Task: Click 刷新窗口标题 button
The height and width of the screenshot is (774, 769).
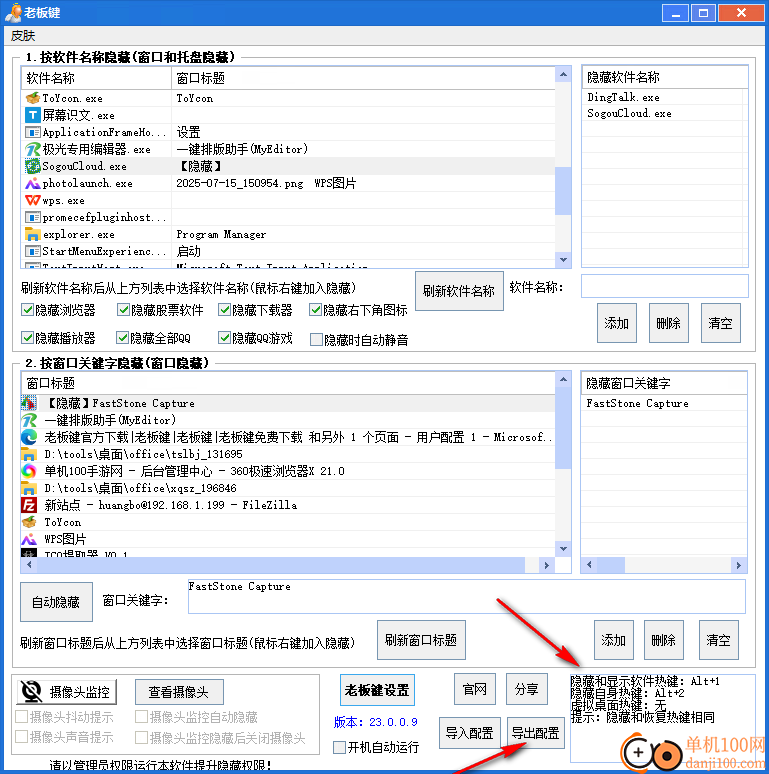Action: click(421, 640)
